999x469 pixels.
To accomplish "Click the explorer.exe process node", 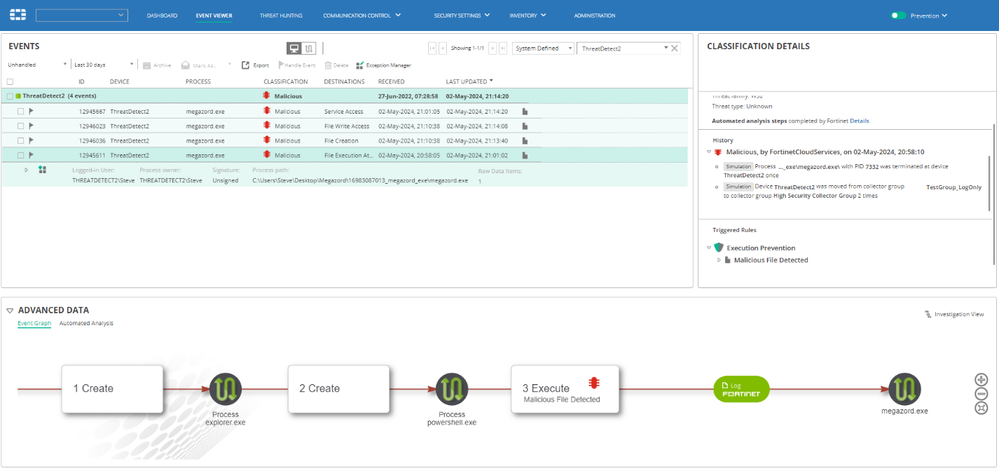I will tap(226, 389).
